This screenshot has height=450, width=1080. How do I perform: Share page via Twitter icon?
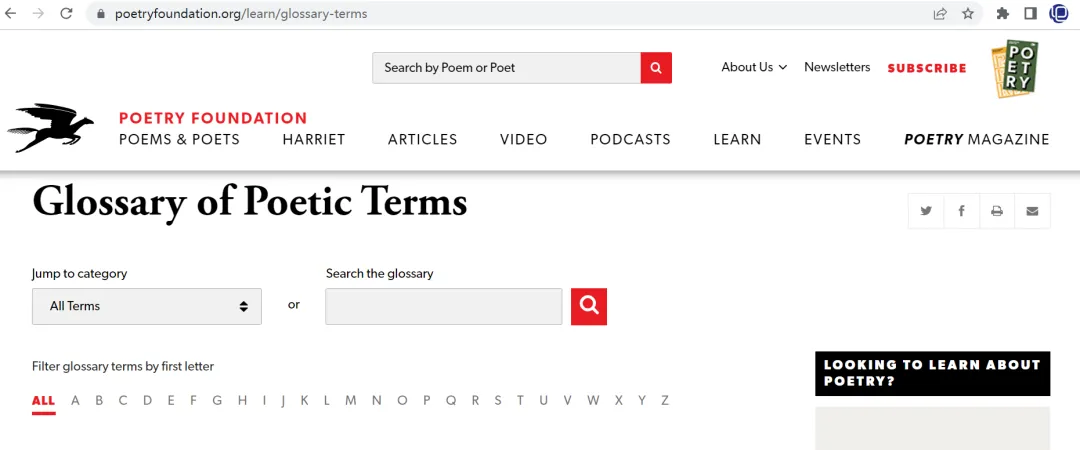pos(926,211)
